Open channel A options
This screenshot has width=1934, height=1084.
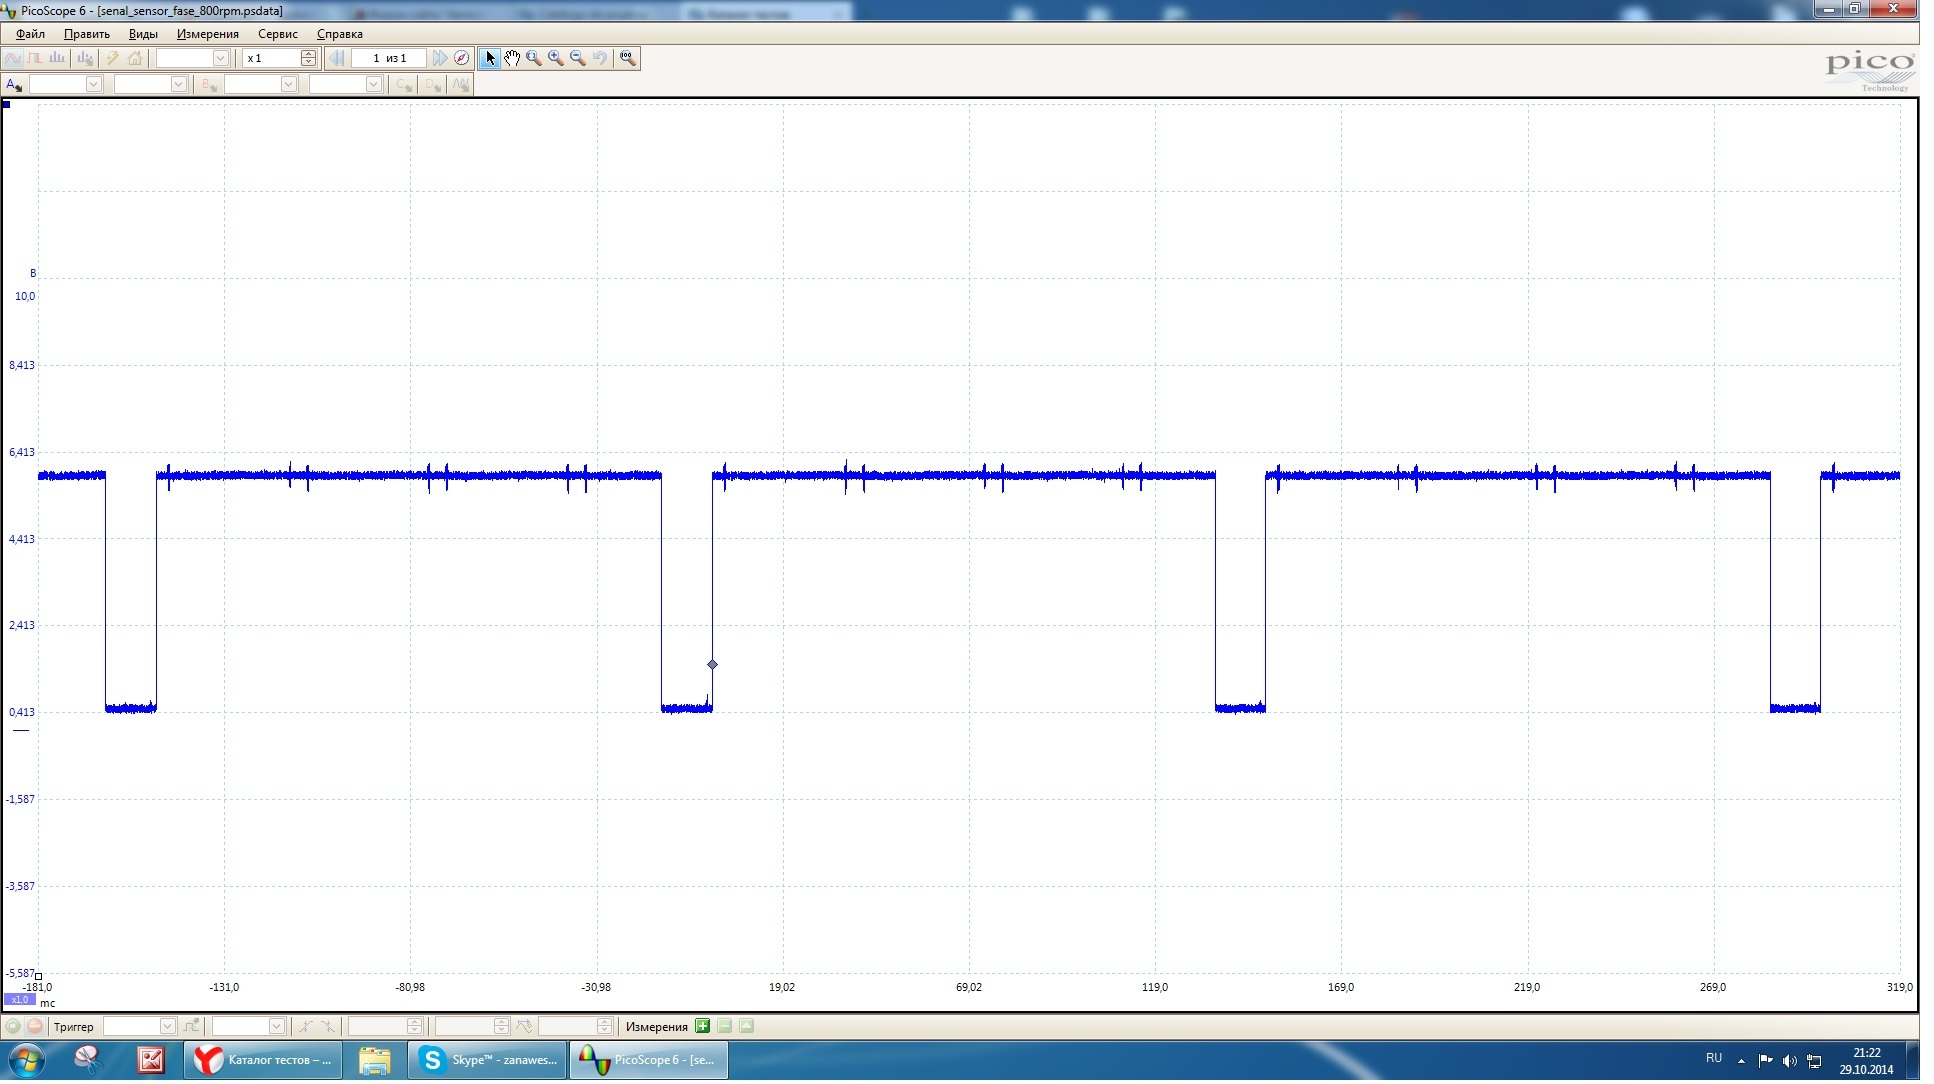pos(14,85)
